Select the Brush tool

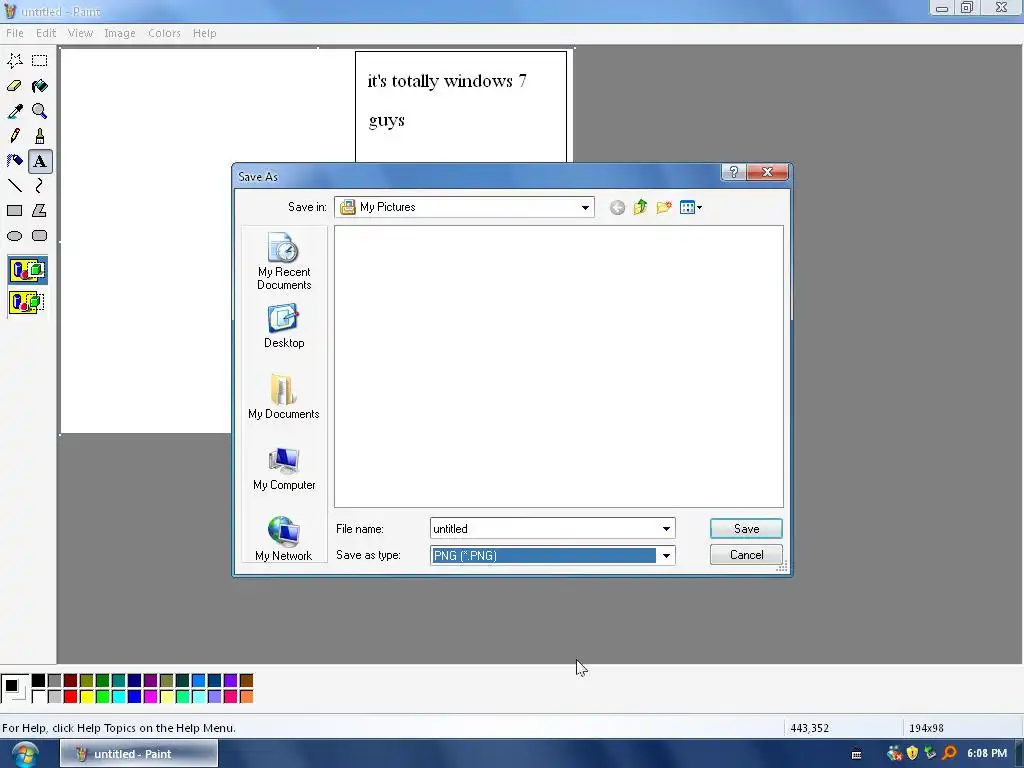coord(40,136)
